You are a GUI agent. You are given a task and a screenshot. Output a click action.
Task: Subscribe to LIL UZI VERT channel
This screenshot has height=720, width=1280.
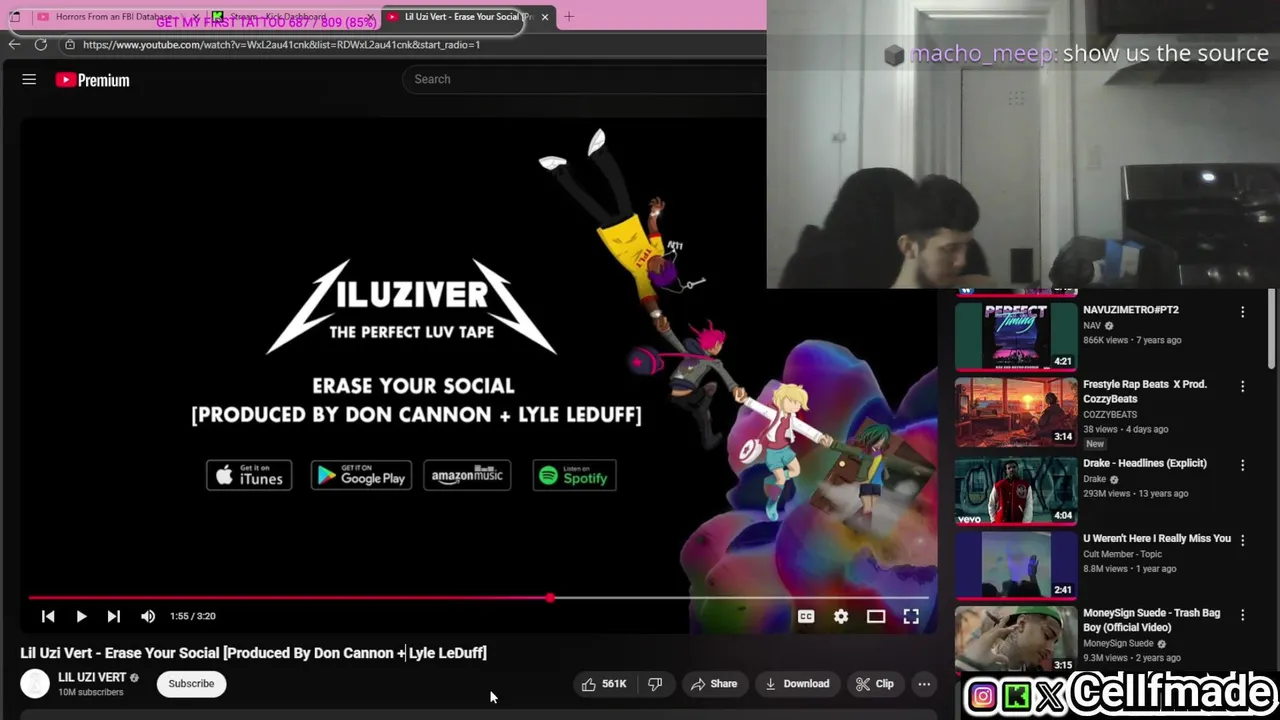191,684
